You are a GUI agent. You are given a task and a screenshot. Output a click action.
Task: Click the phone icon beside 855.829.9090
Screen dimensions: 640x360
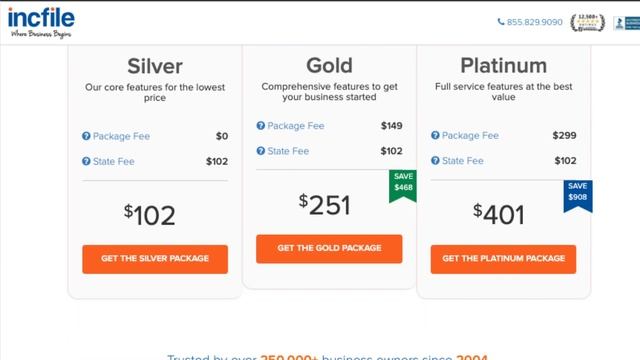pyautogui.click(x=501, y=22)
